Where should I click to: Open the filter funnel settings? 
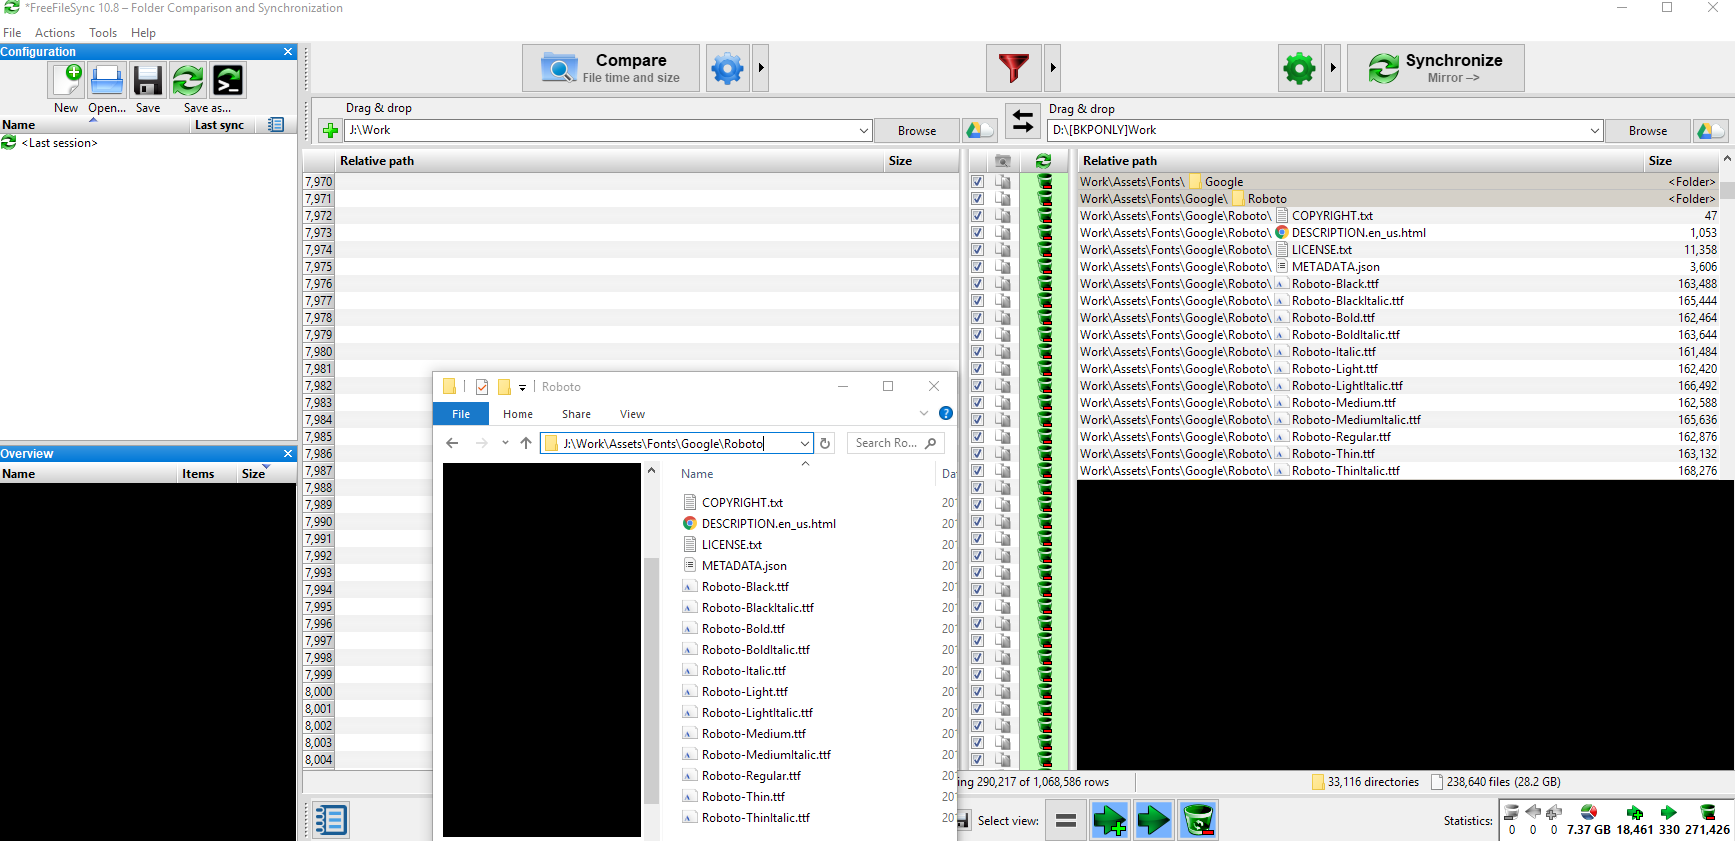point(1013,68)
